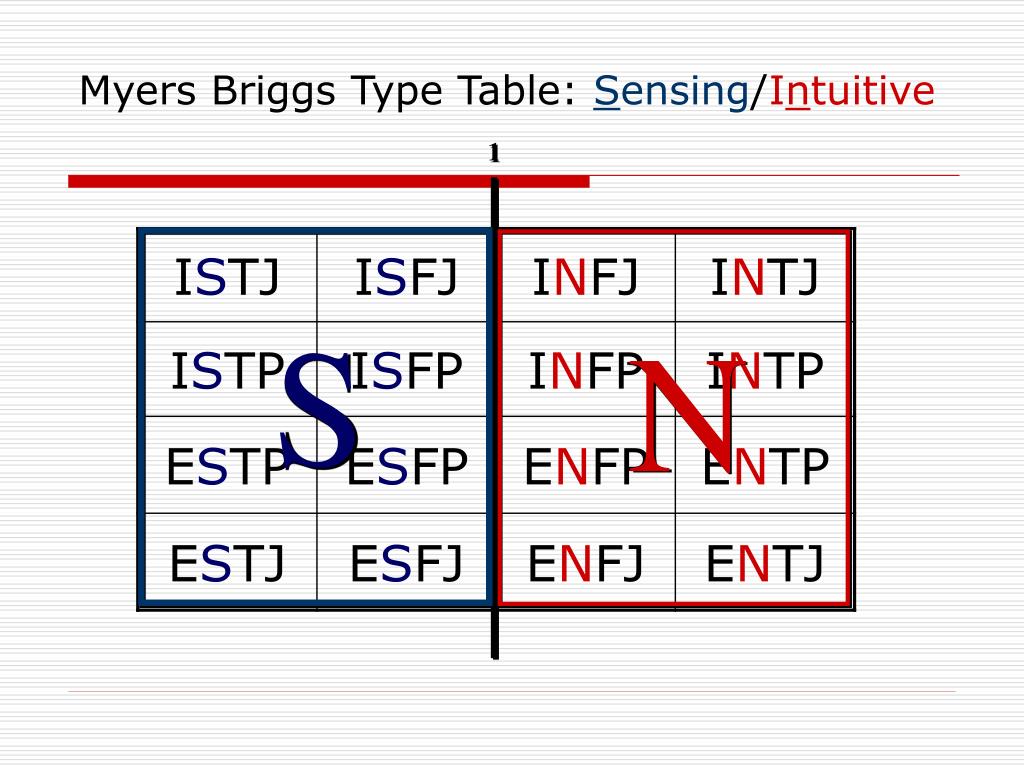Choose the ESFP type cell
The image size is (1024, 768).
click(402, 465)
